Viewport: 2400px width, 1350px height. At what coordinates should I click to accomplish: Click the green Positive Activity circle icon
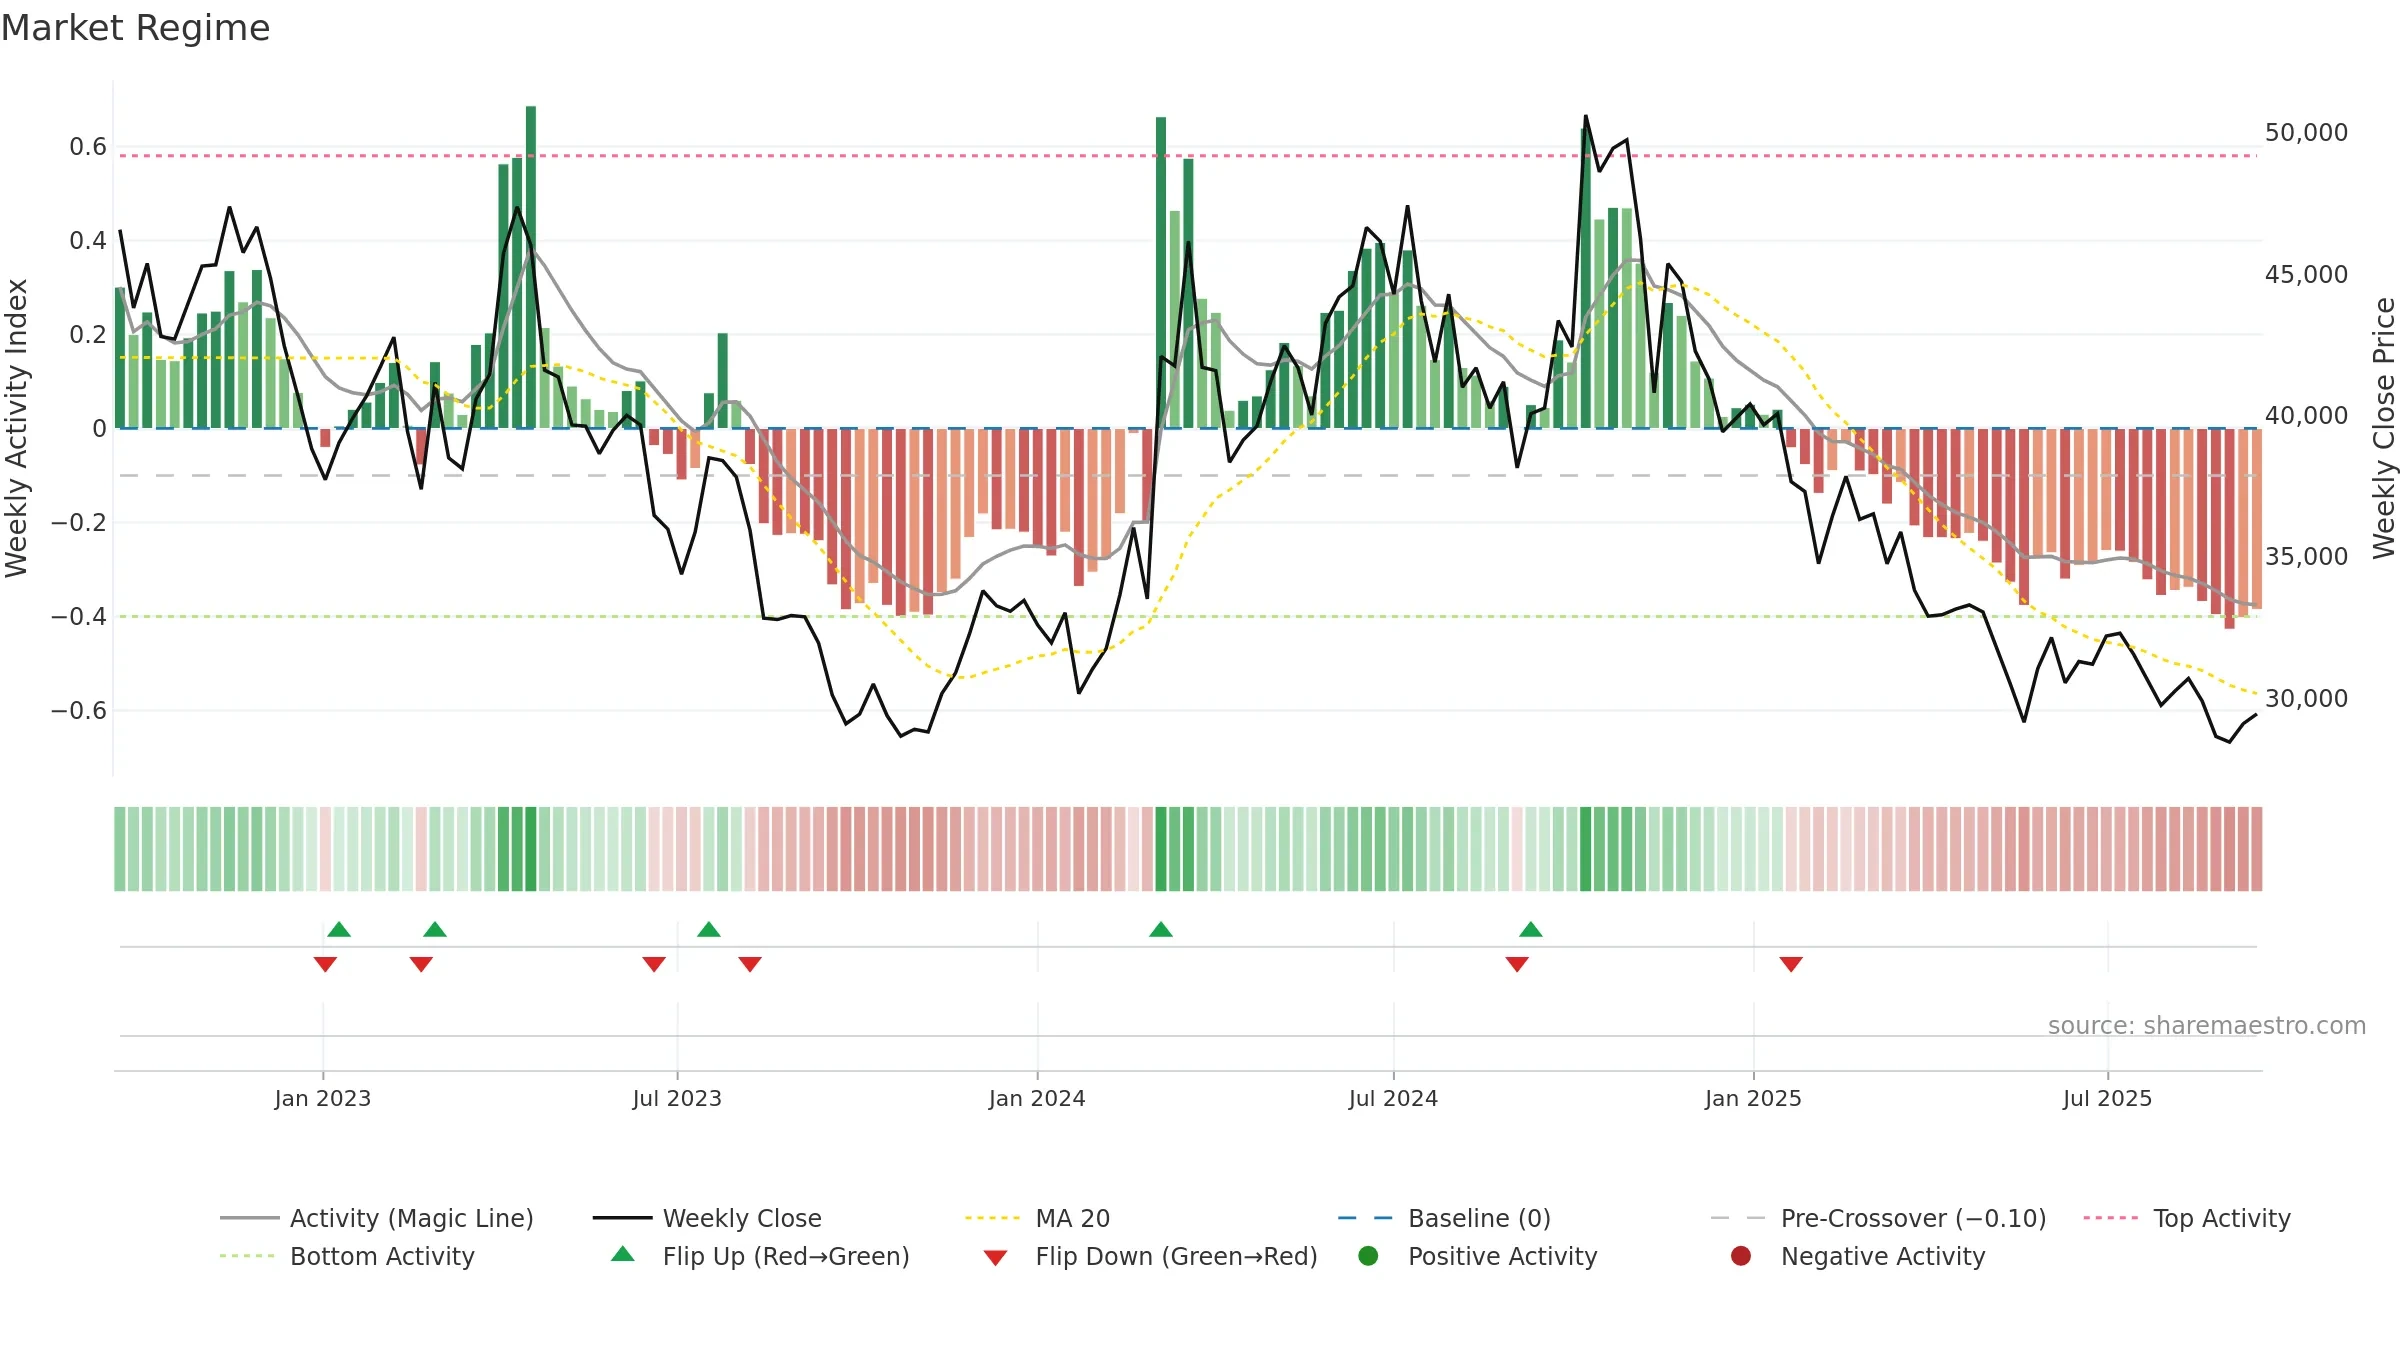1368,1256
